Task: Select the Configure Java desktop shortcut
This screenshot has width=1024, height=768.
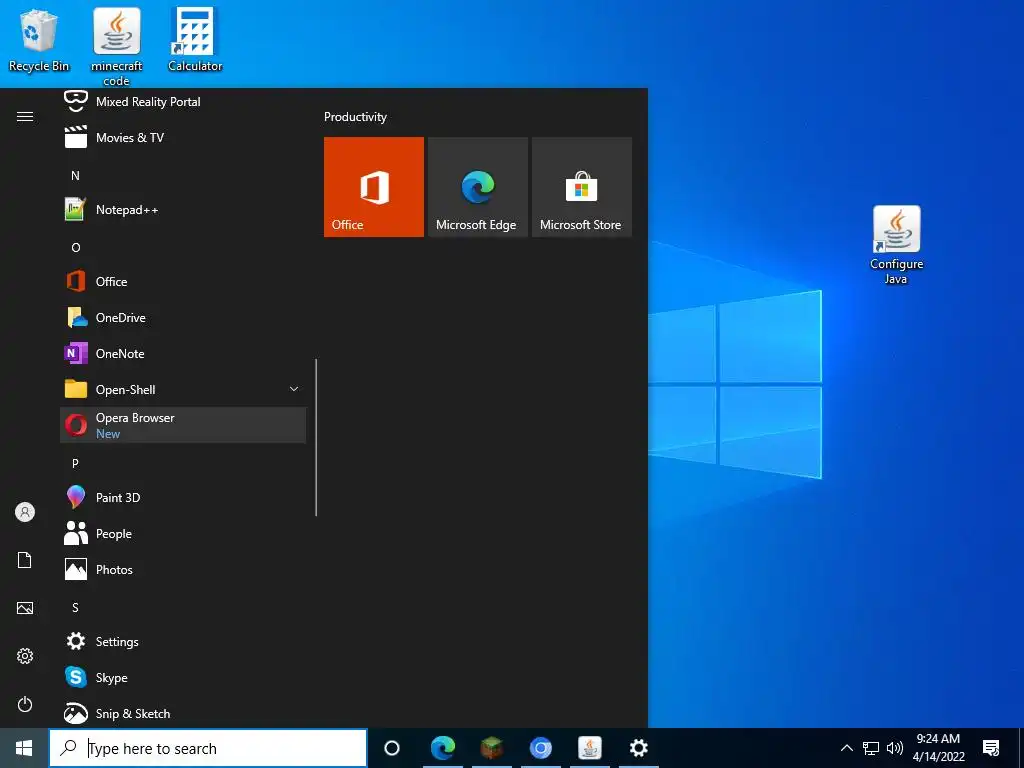Action: (896, 246)
